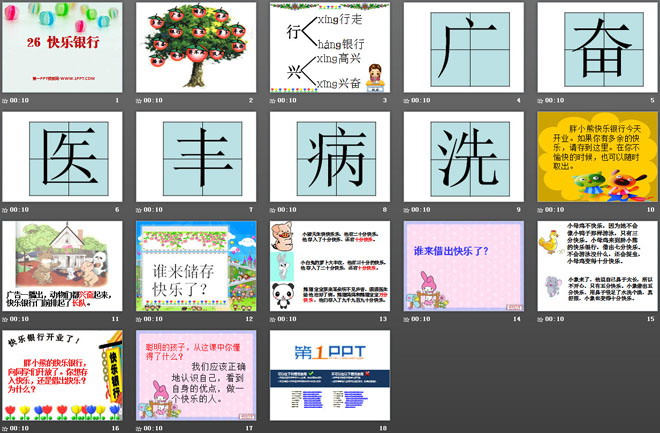660x433 pixels.
Task: Select the slide showing character 病
Action: pyautogui.click(x=330, y=156)
